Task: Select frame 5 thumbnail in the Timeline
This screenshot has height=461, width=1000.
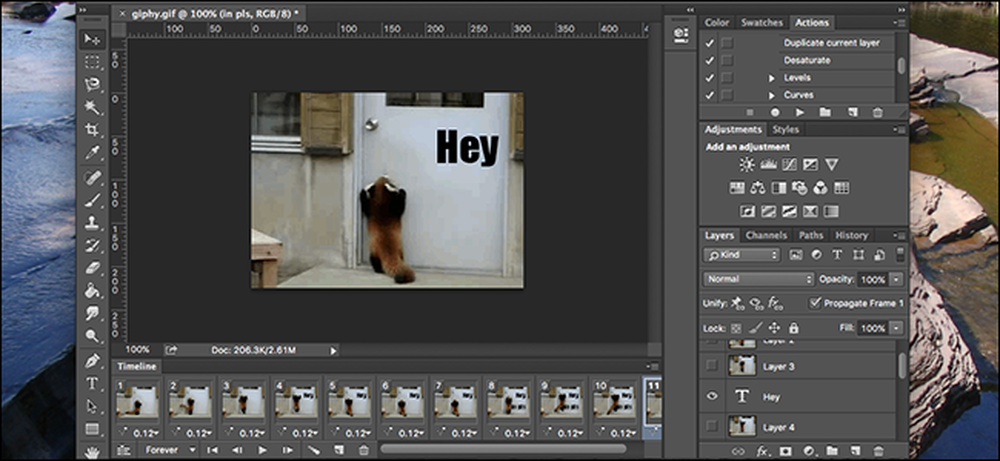Action: (349, 400)
